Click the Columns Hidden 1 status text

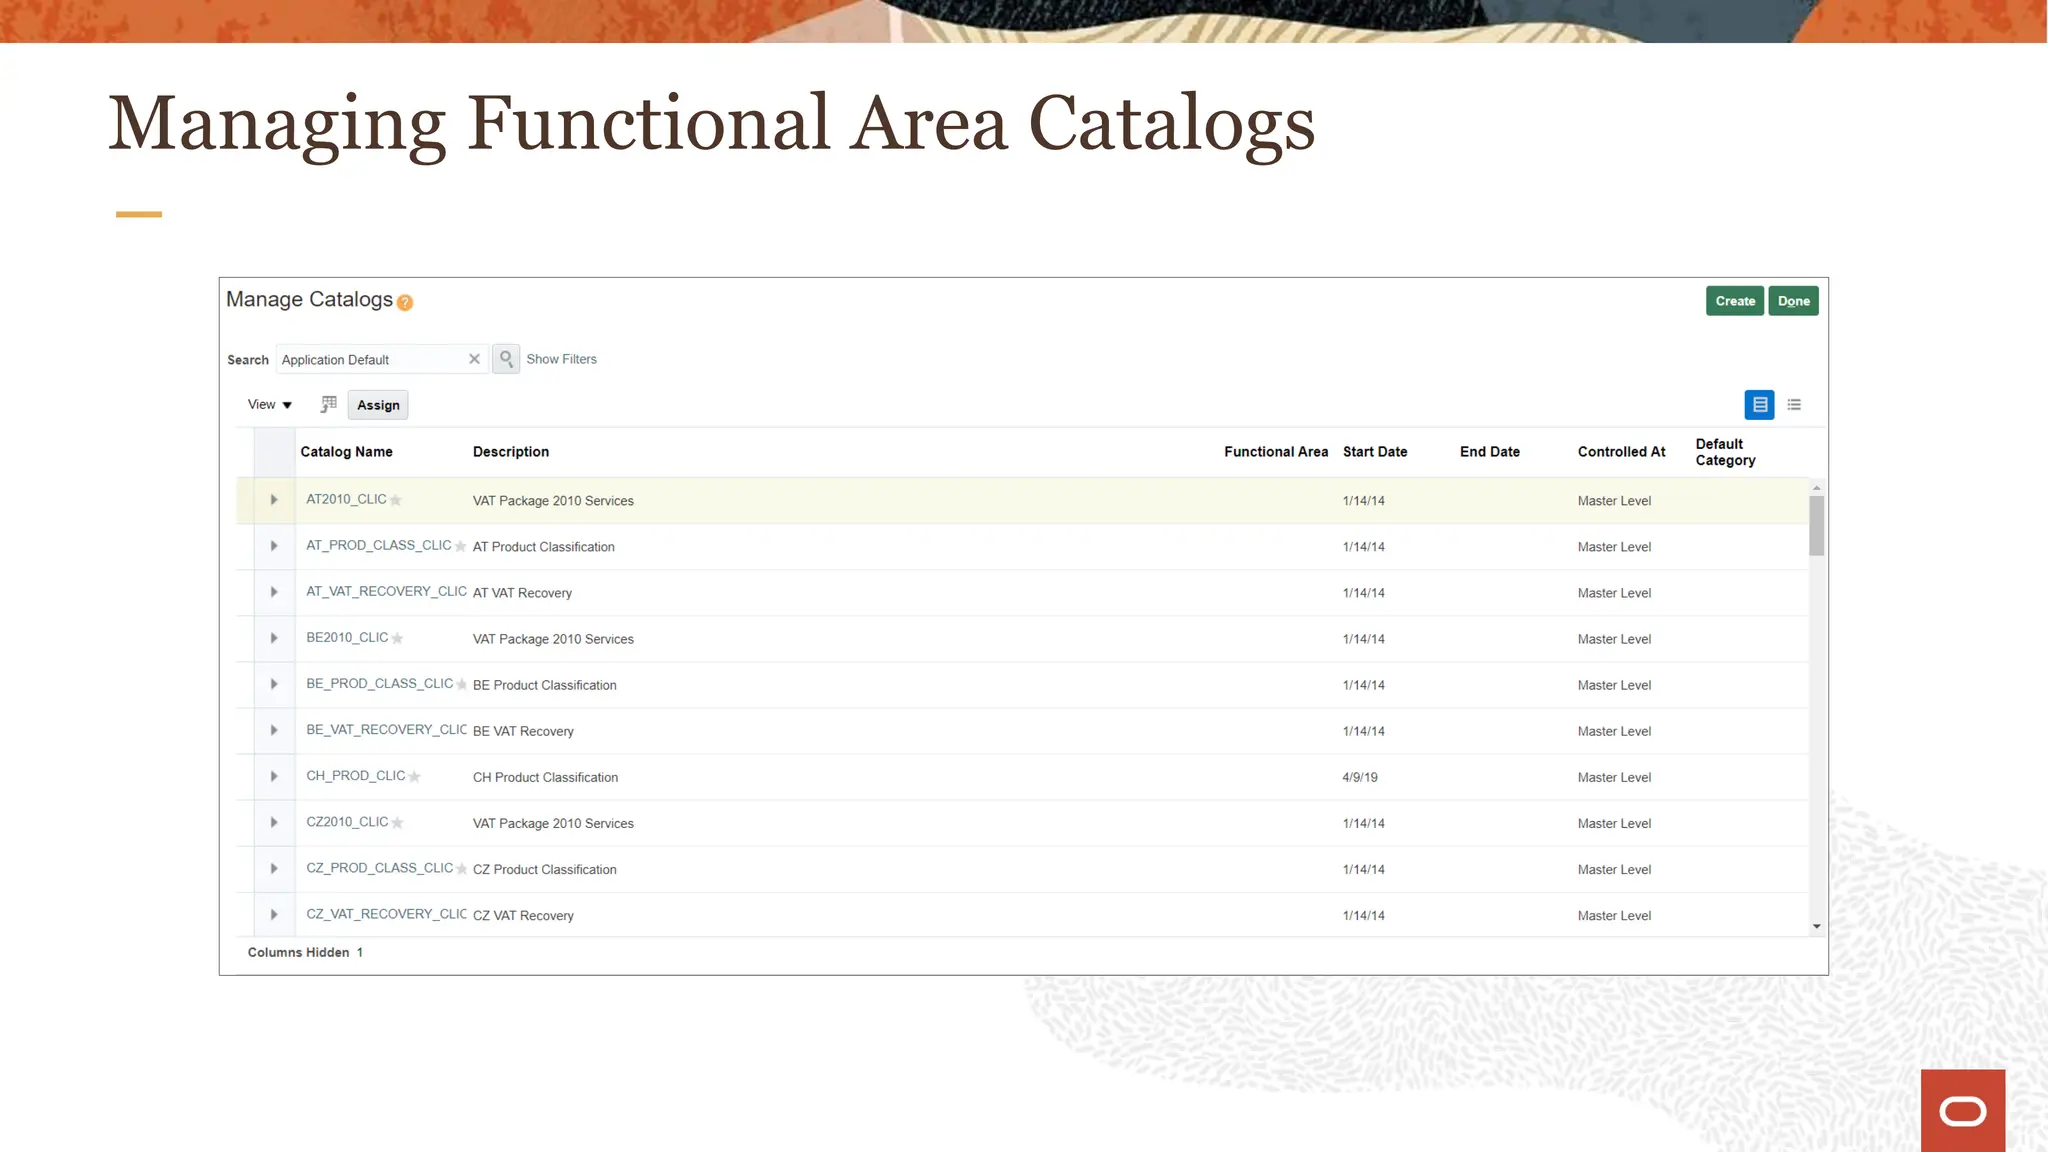[x=305, y=952]
